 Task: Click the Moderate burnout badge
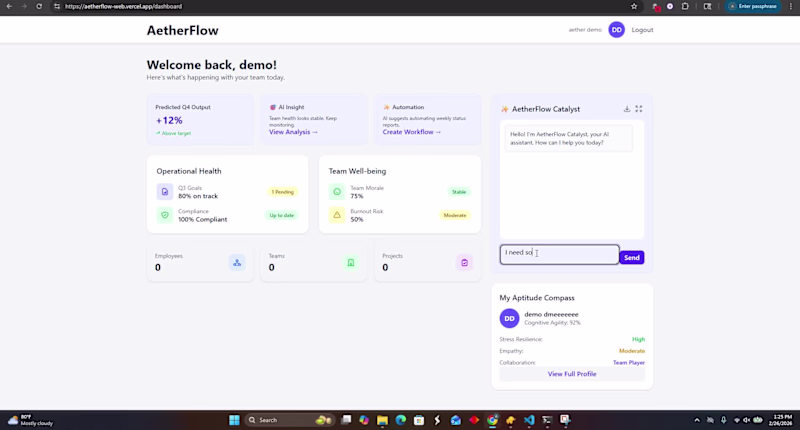point(455,215)
